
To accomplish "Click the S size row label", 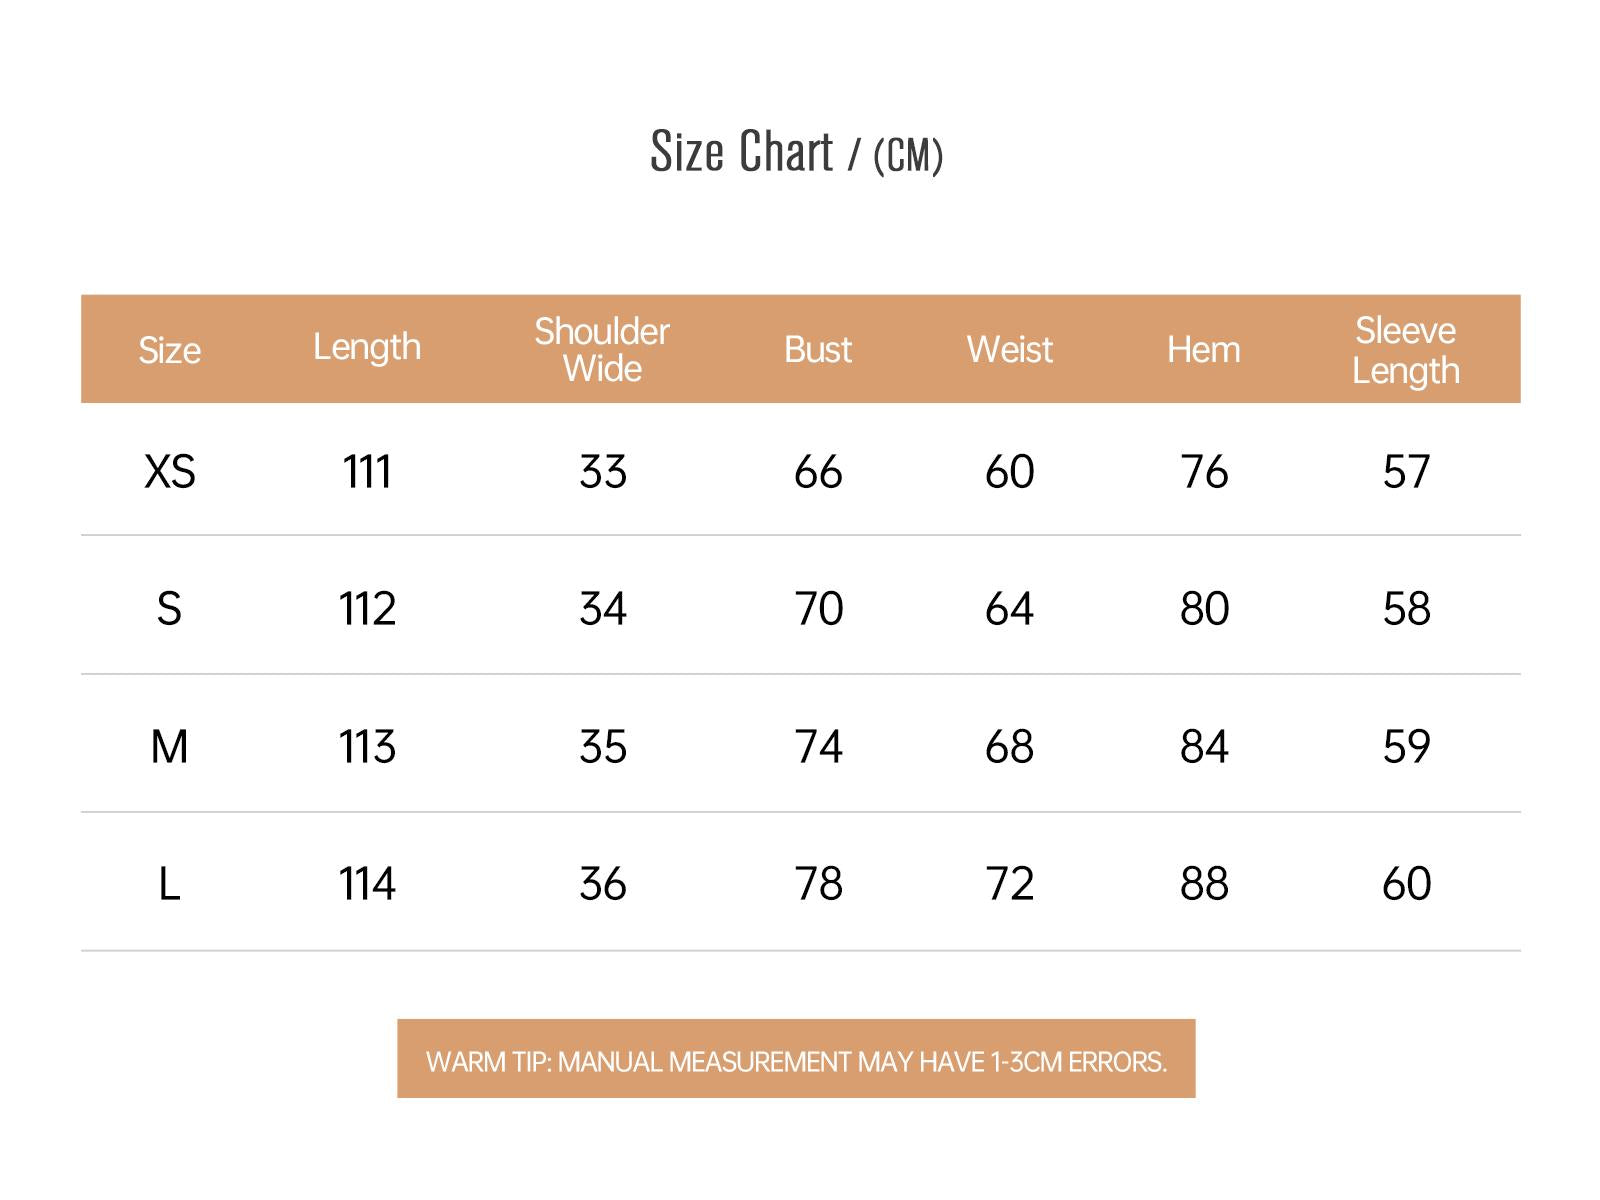I will [169, 608].
